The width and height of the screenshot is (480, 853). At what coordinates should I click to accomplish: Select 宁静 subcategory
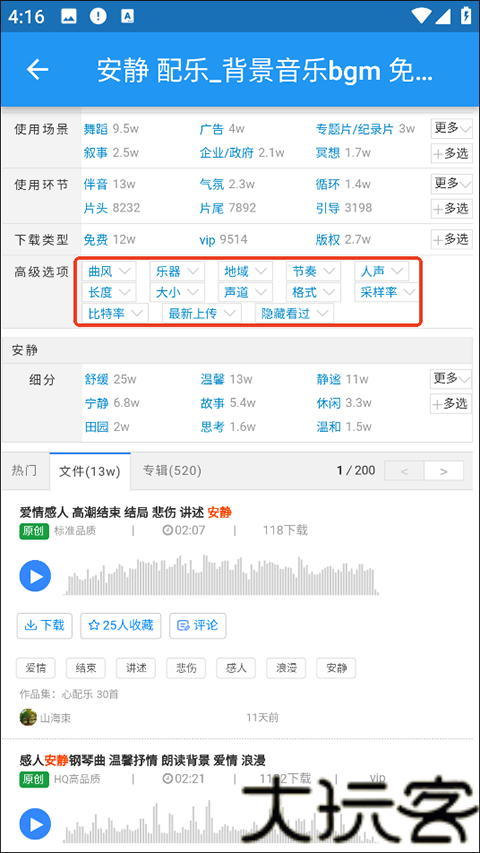(97, 403)
